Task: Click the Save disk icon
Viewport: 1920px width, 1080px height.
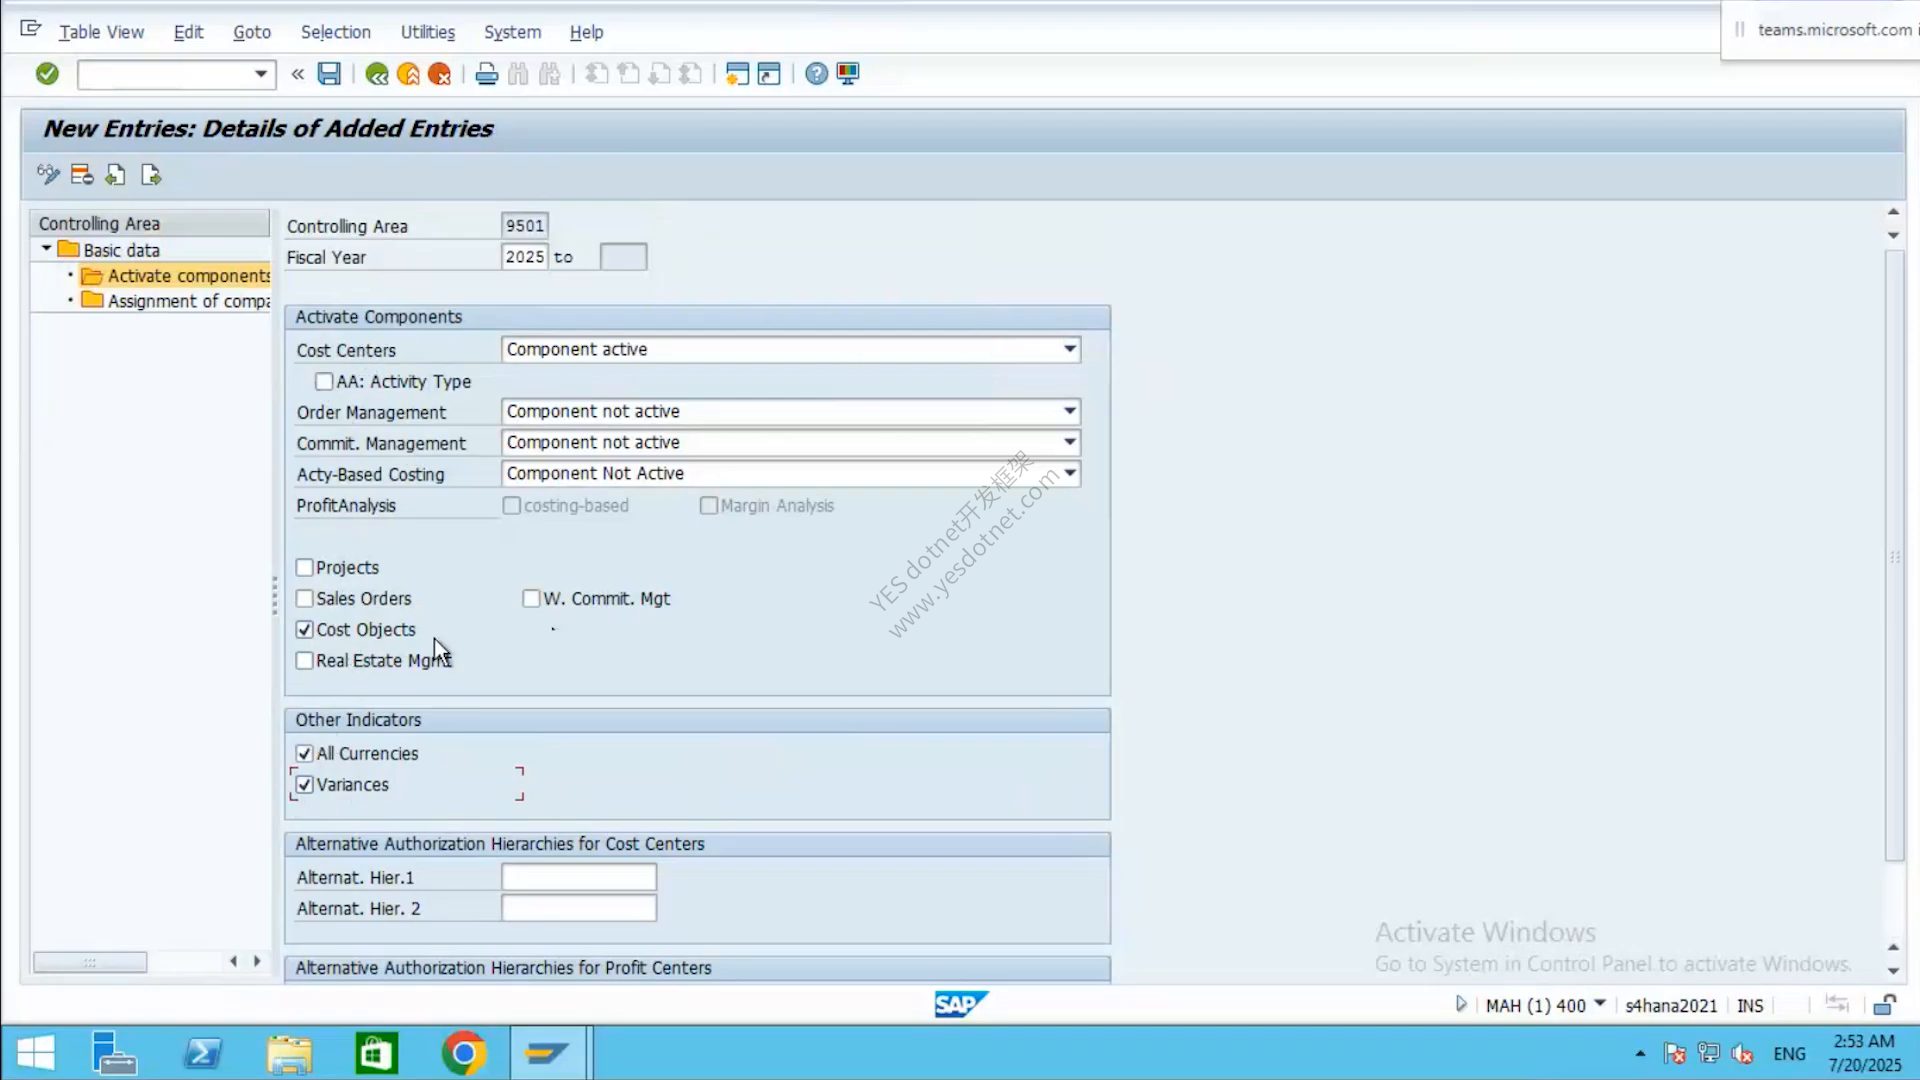Action: (329, 74)
